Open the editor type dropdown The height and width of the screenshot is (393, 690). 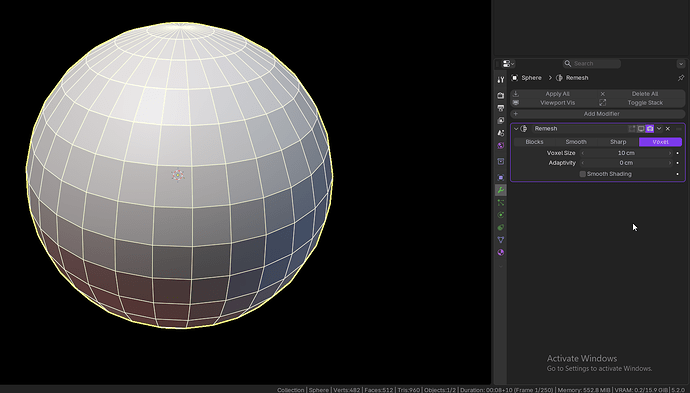pos(508,63)
